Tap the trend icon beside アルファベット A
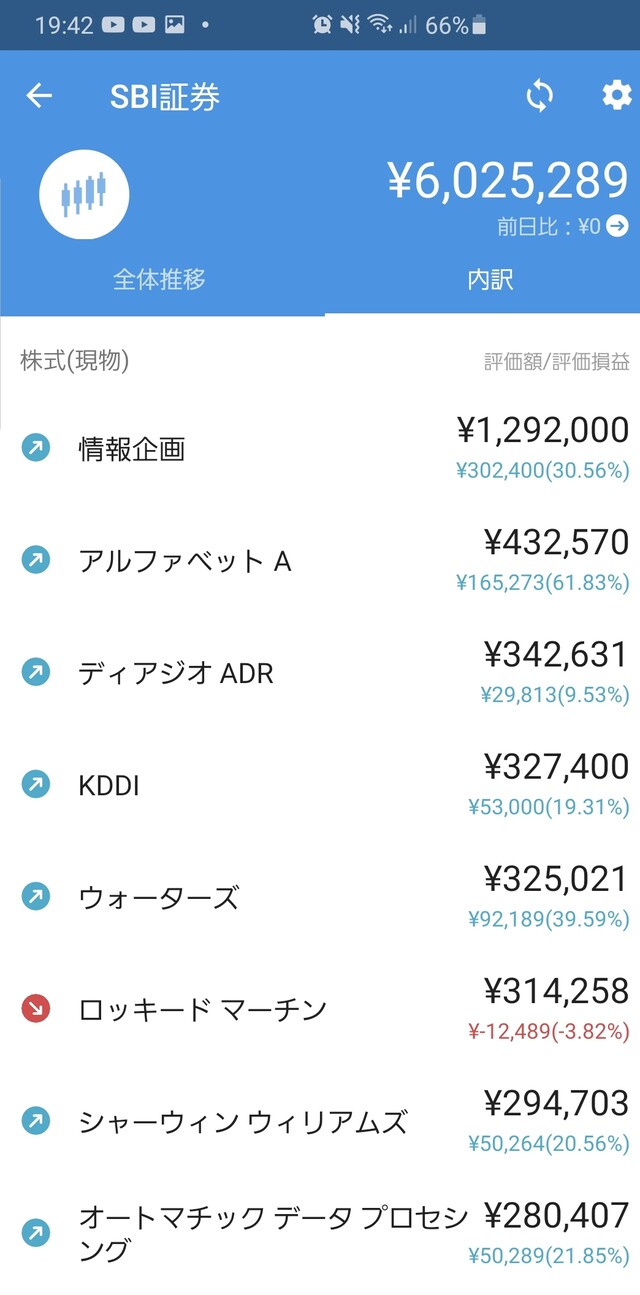 point(36,560)
